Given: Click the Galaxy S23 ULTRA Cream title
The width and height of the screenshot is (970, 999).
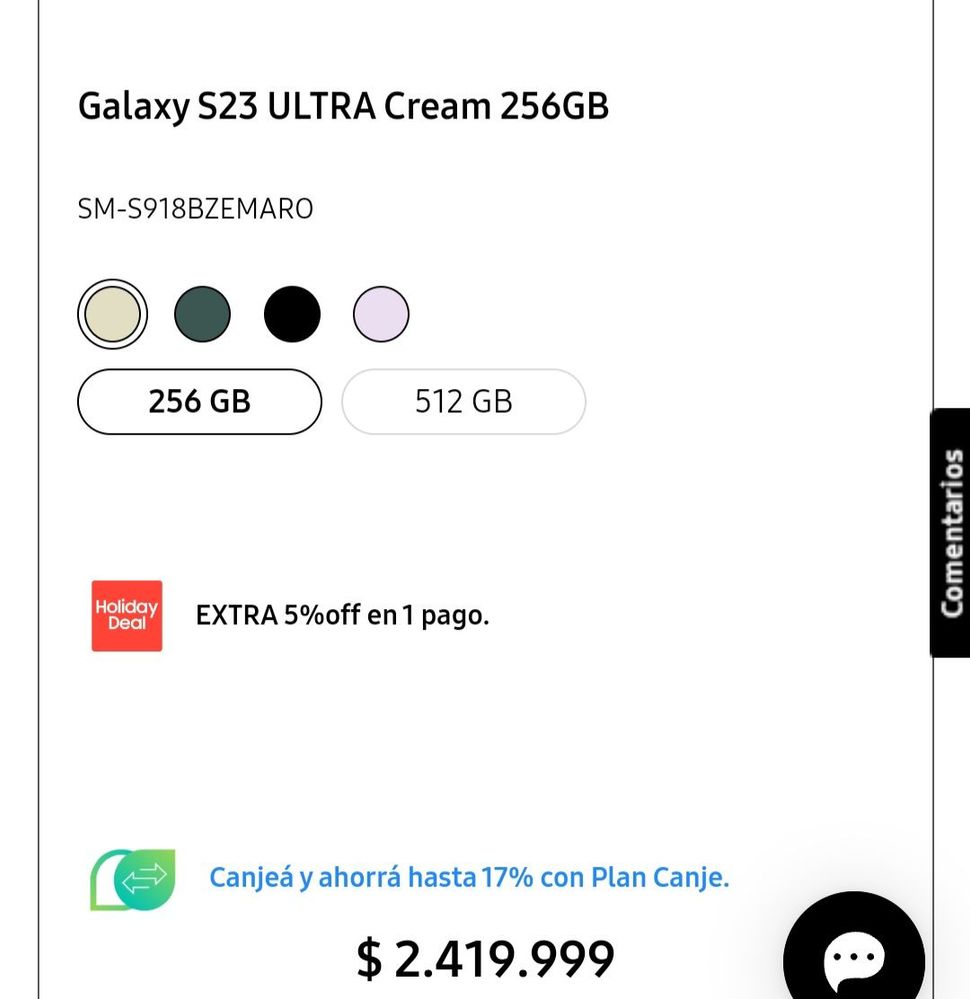Looking at the screenshot, I should click(343, 106).
